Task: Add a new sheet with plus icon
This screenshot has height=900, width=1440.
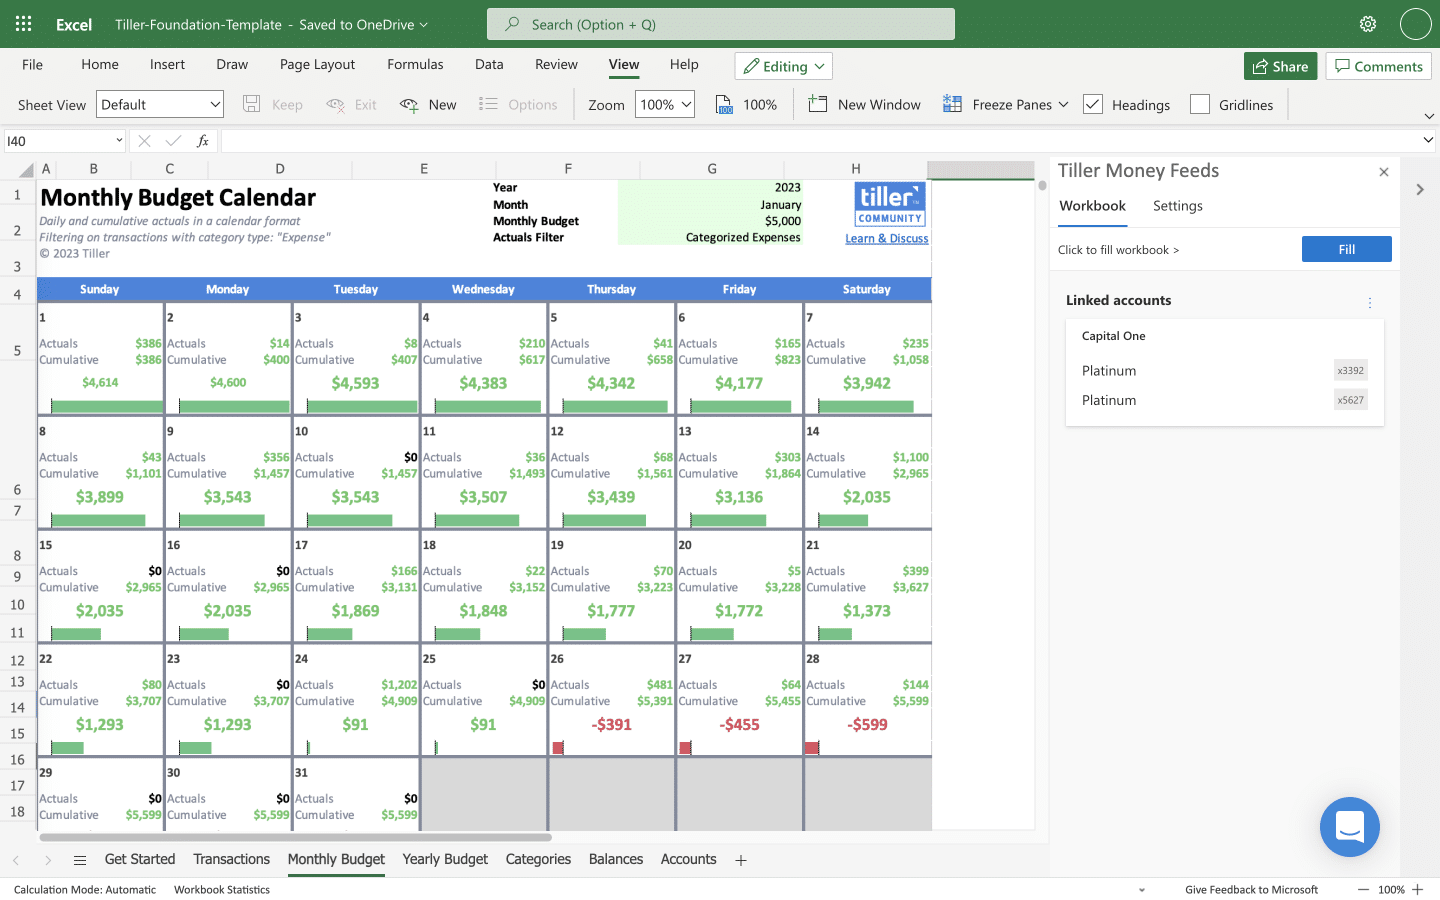Action: pos(741,860)
